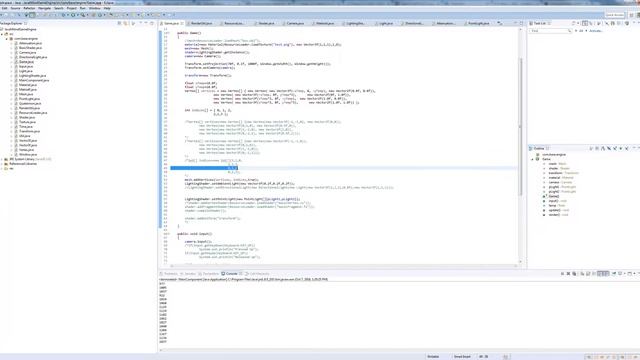Collapse the Game class node in Outline
Image resolution: width=640 pixels, height=360 pixels.
pyautogui.click(x=533, y=159)
